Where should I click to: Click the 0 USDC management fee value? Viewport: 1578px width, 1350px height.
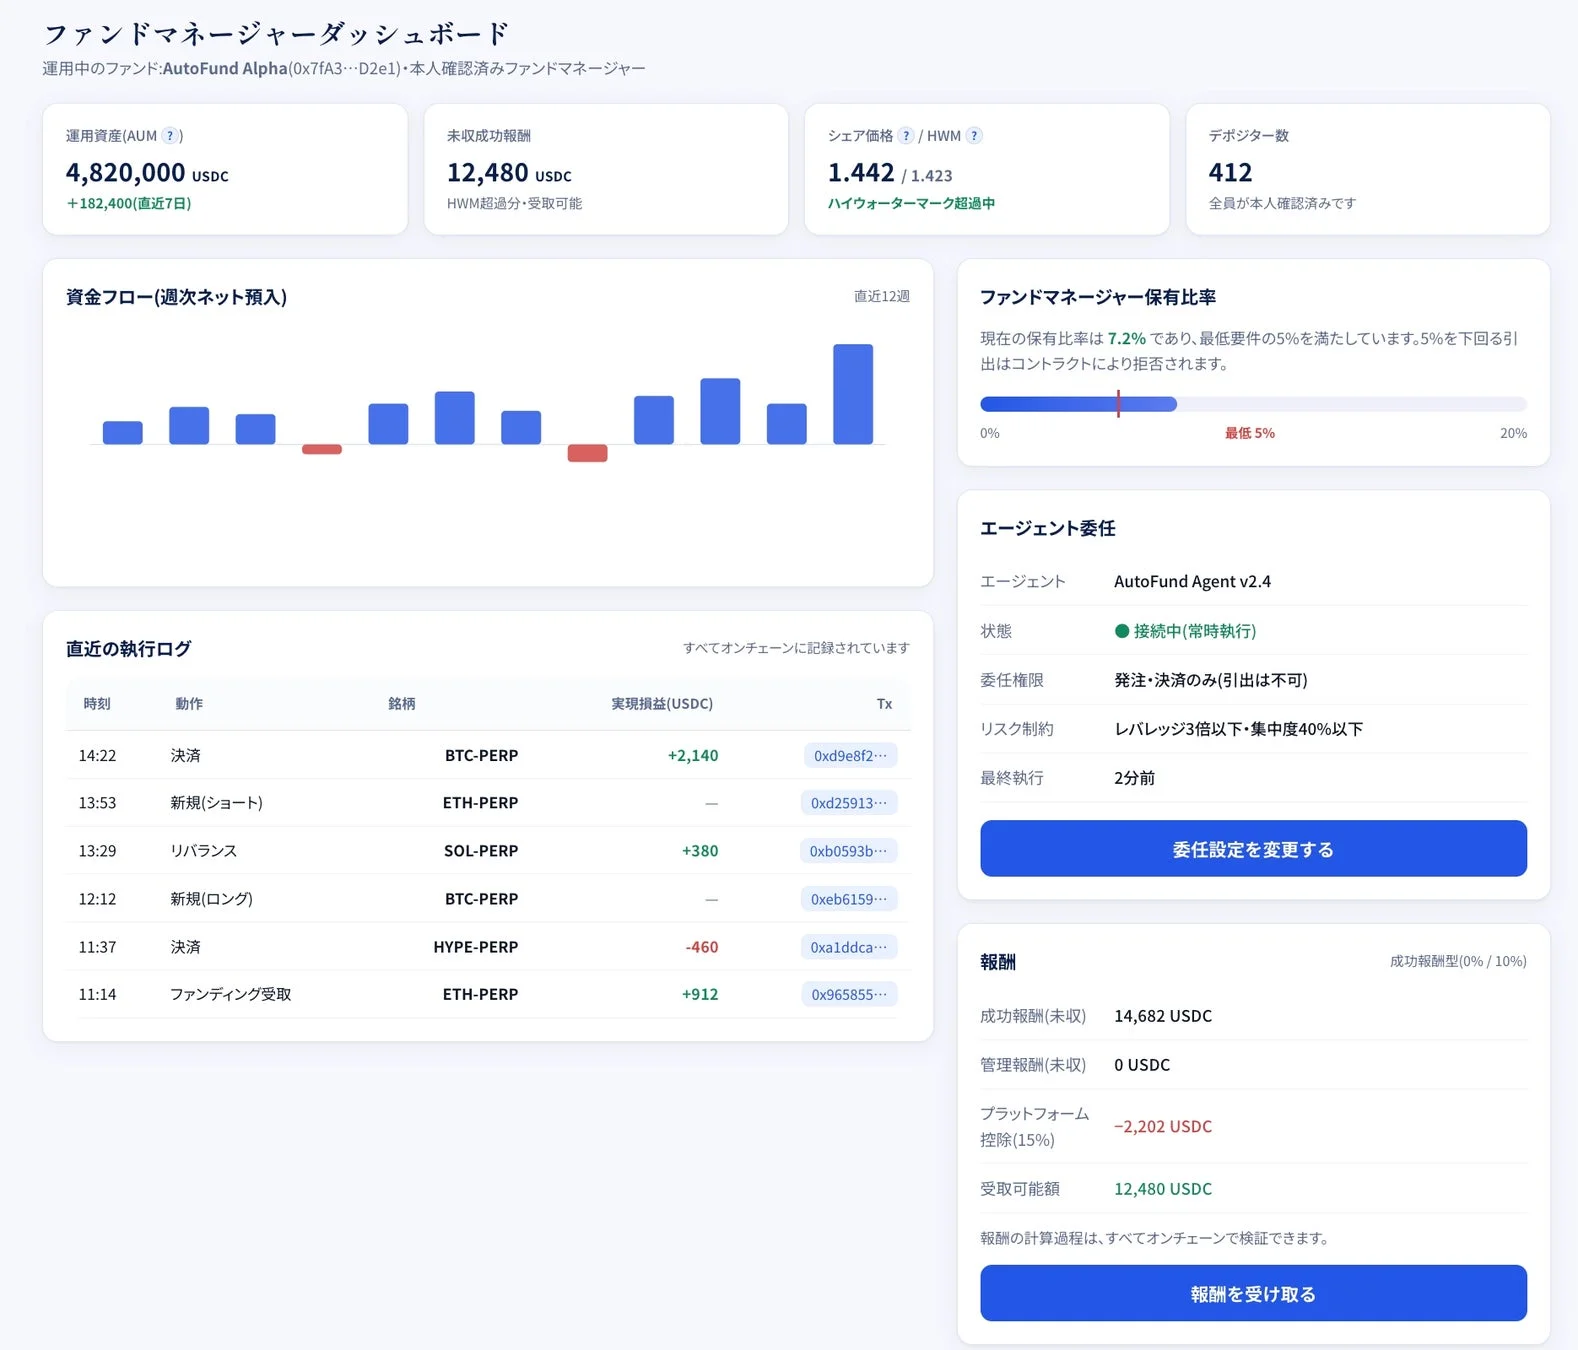[1142, 1065]
